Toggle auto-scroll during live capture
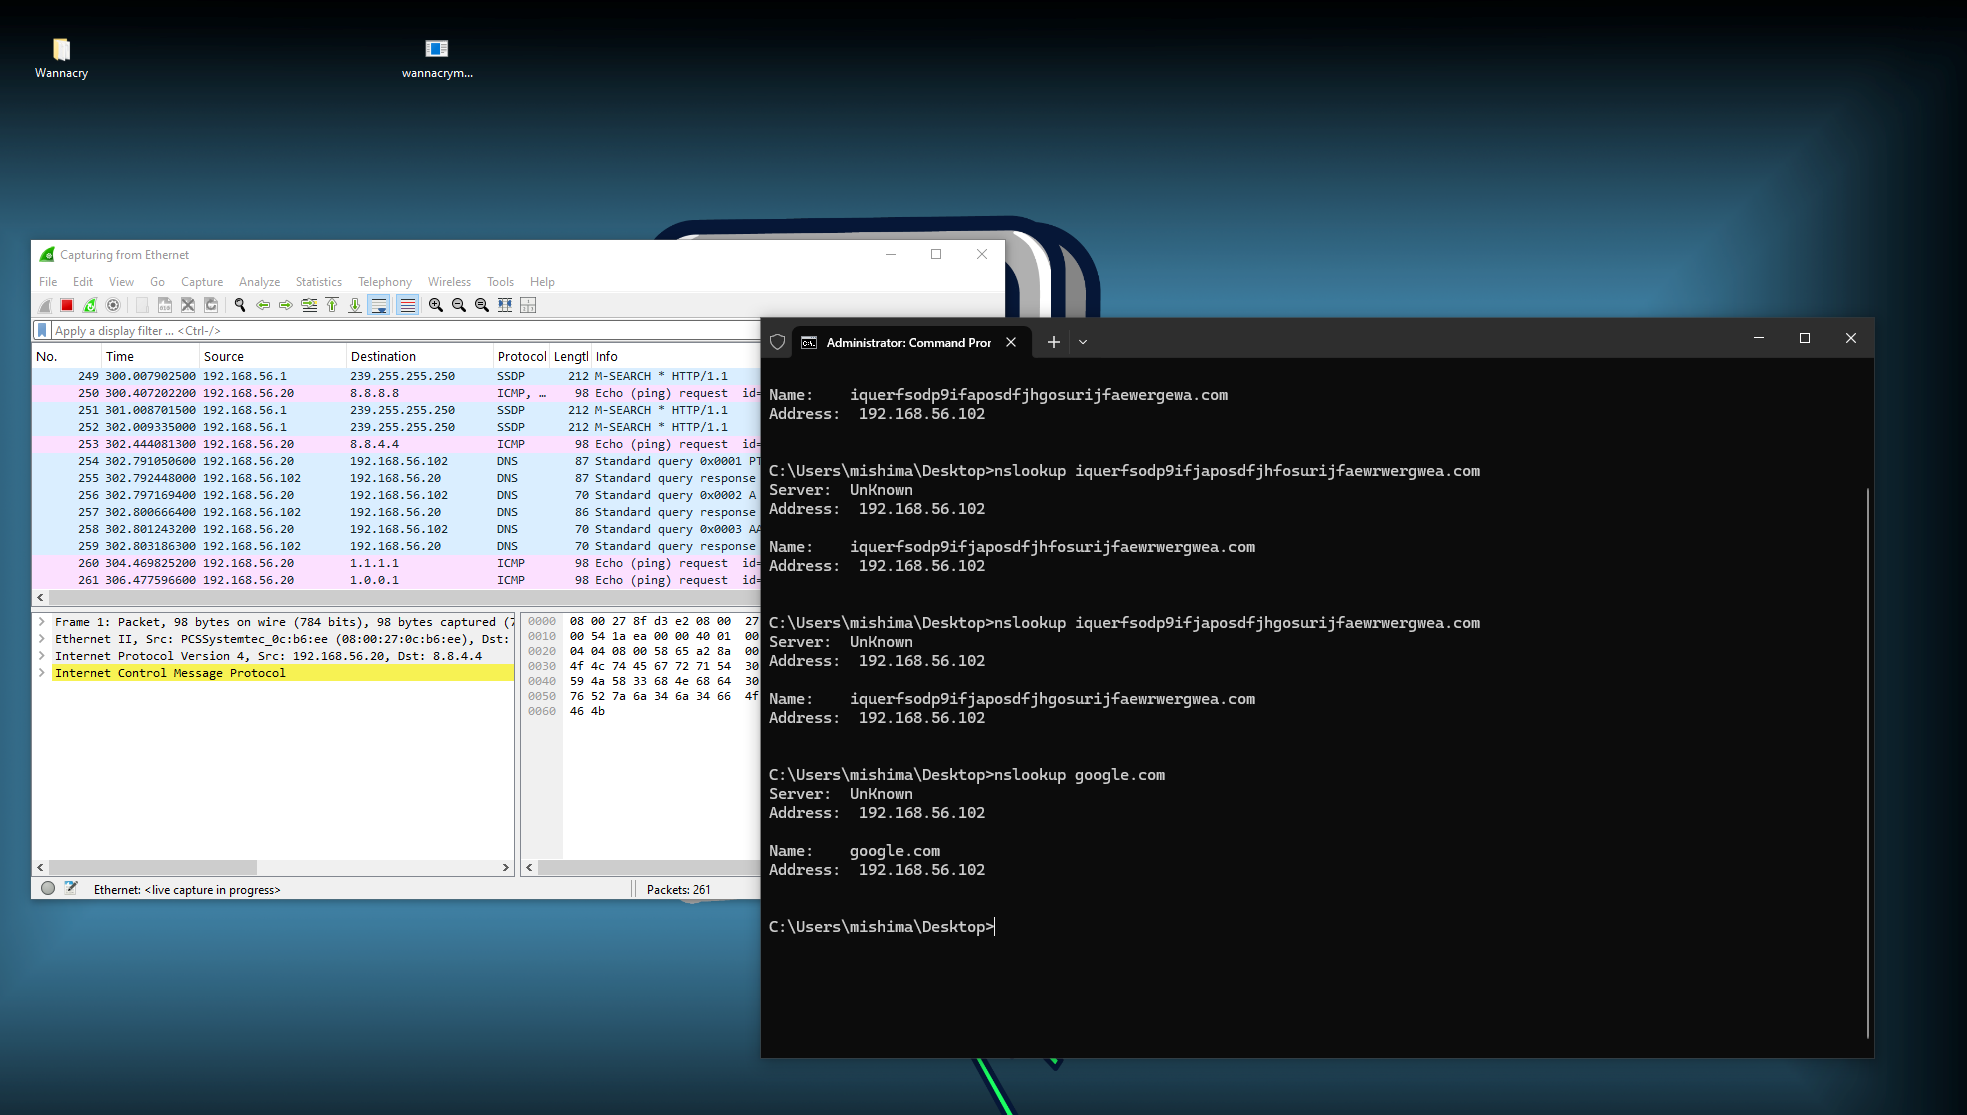 (379, 305)
